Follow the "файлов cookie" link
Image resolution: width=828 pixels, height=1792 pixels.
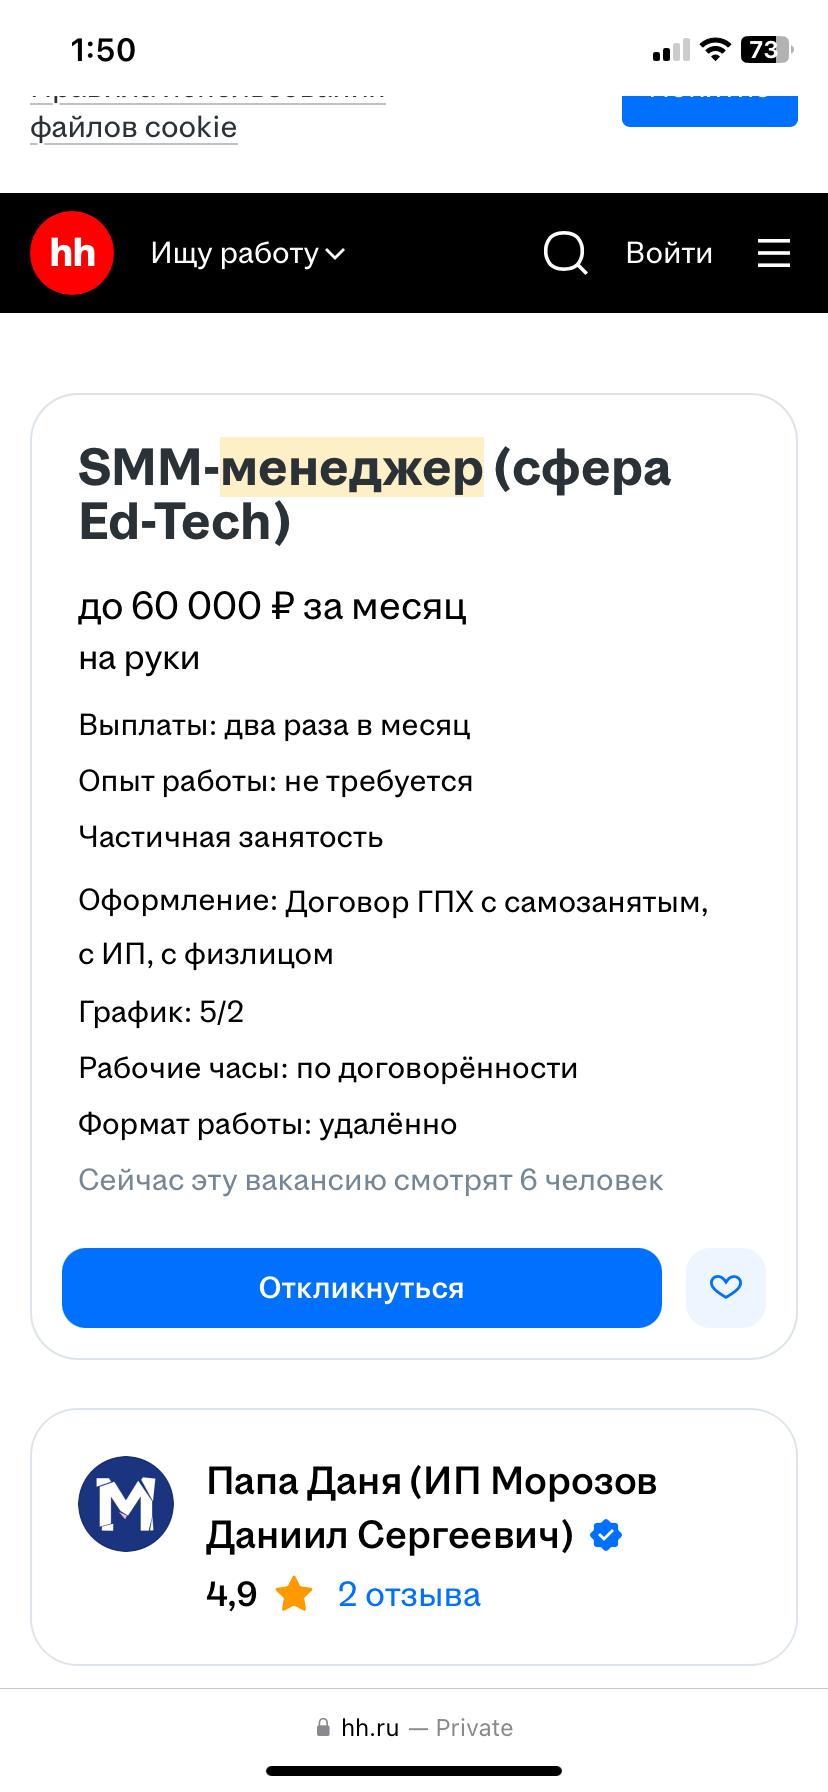click(x=134, y=128)
